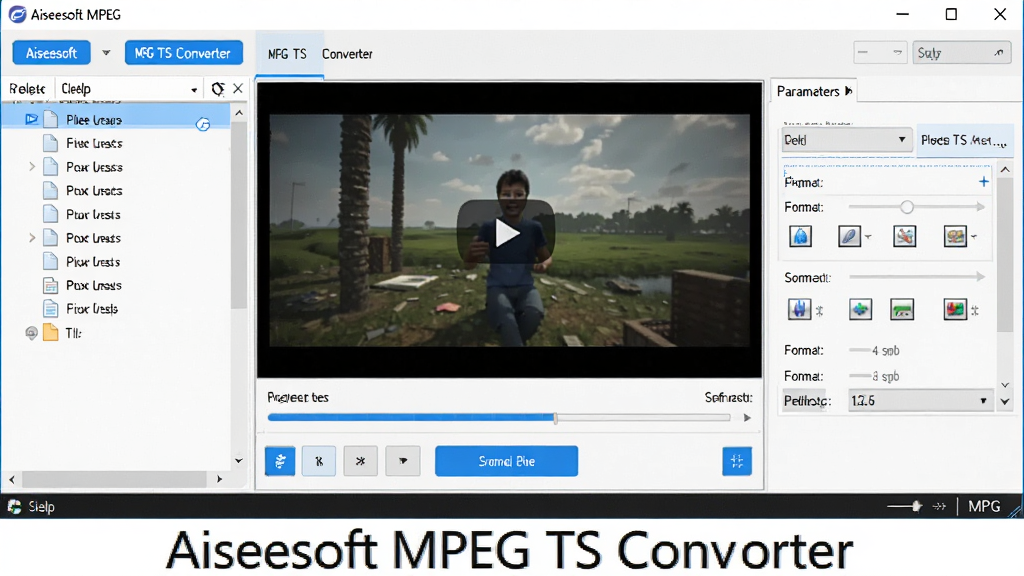Adjust the status bar zoom slider
Viewport: 1024px width, 576px height.
[x=916, y=506]
